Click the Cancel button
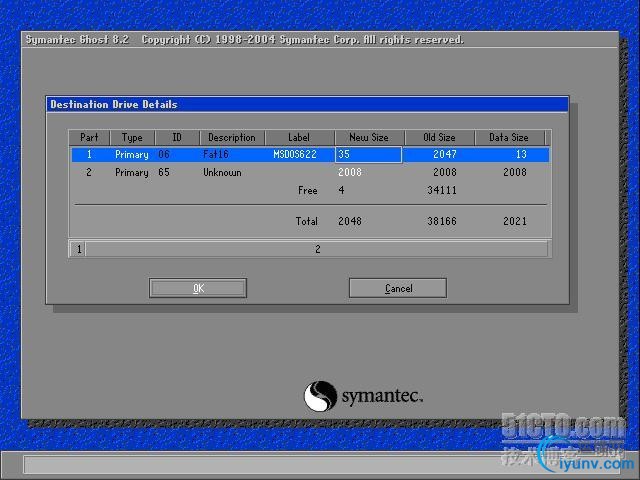Screen dimensions: 640x480 (398, 288)
